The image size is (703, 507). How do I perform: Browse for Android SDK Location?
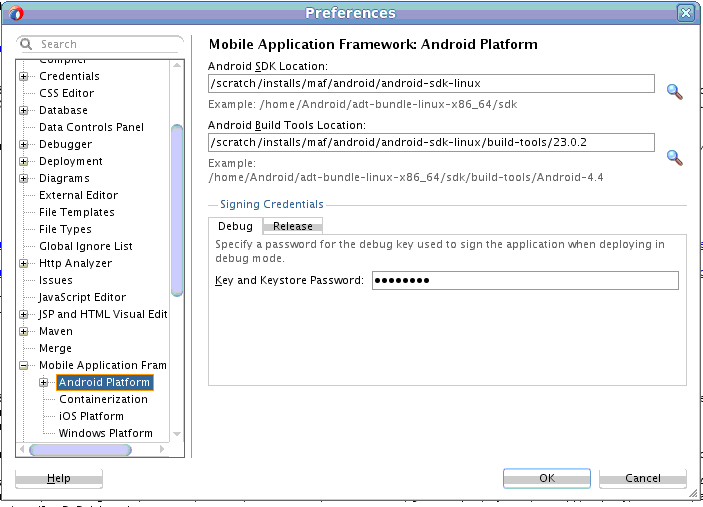pyautogui.click(x=674, y=92)
